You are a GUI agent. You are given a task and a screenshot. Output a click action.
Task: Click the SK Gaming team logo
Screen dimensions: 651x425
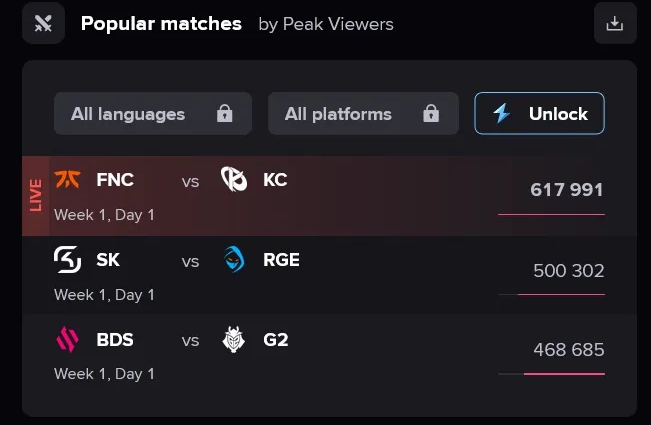click(x=67, y=259)
